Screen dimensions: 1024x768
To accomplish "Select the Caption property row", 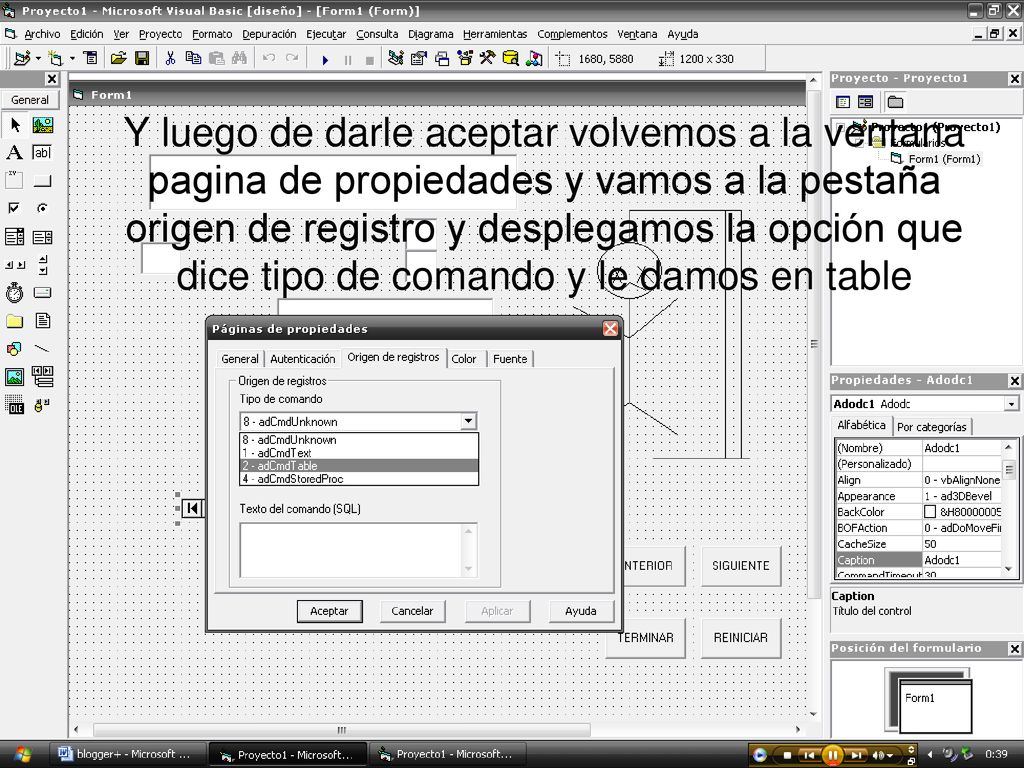I will coord(918,560).
